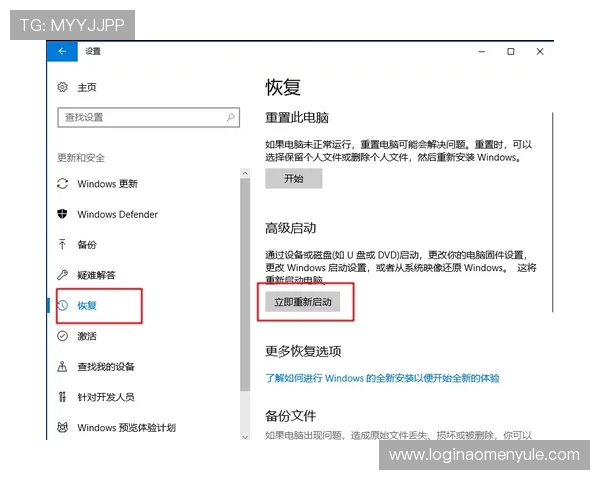Select the 恢复 menu entry
The width and height of the screenshot is (600, 480).
point(87,305)
